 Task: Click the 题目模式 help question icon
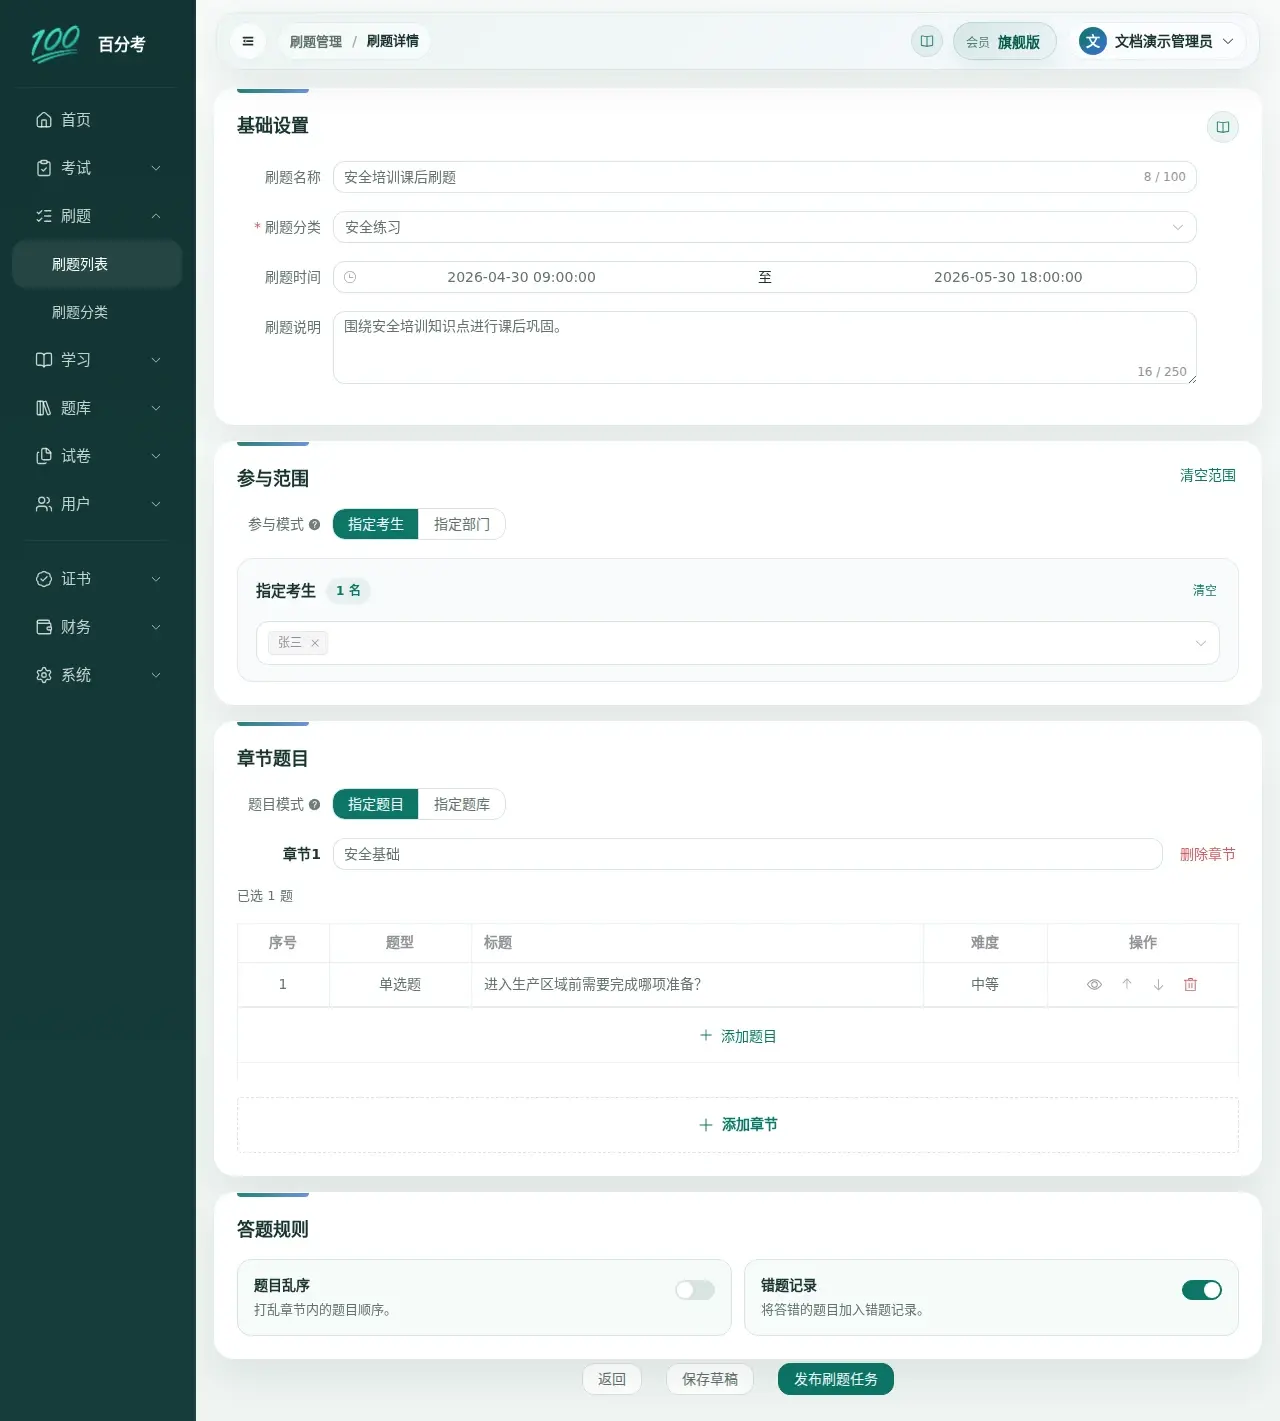point(314,804)
